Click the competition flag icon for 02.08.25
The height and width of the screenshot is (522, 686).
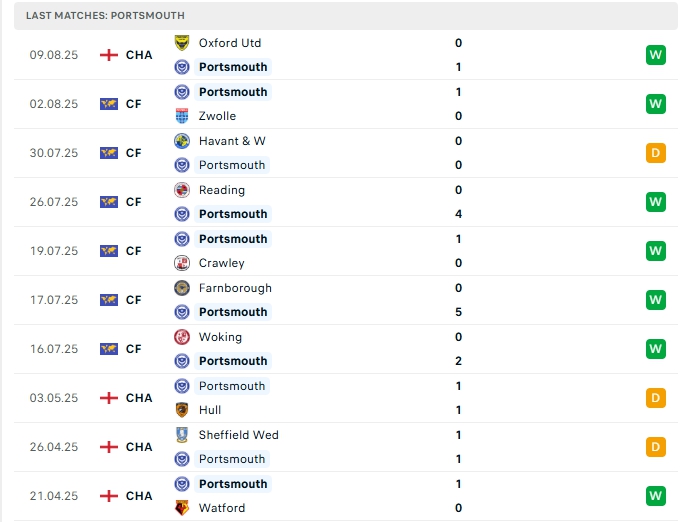109,104
